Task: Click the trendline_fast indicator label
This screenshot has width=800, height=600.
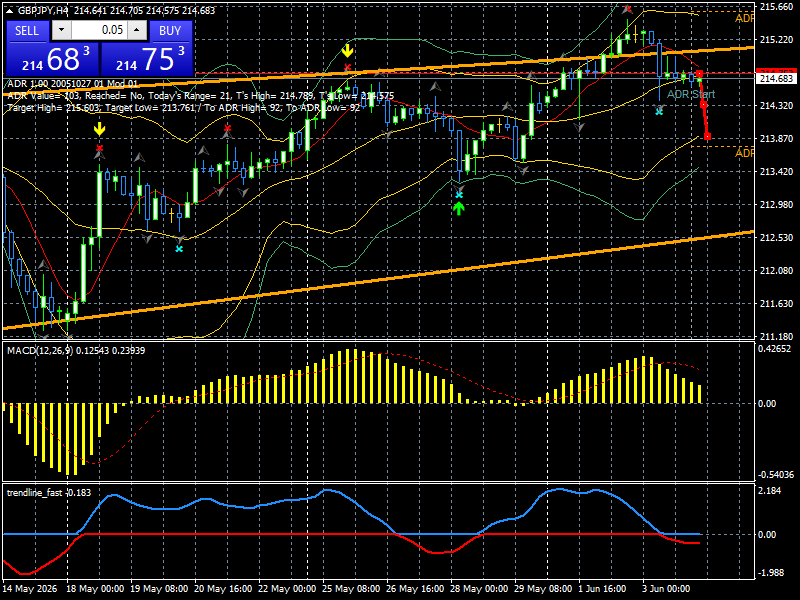Action: tap(49, 492)
